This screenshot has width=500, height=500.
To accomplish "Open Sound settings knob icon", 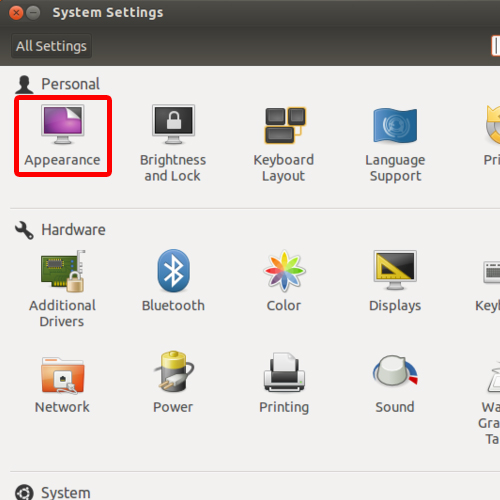I will 395,371.
